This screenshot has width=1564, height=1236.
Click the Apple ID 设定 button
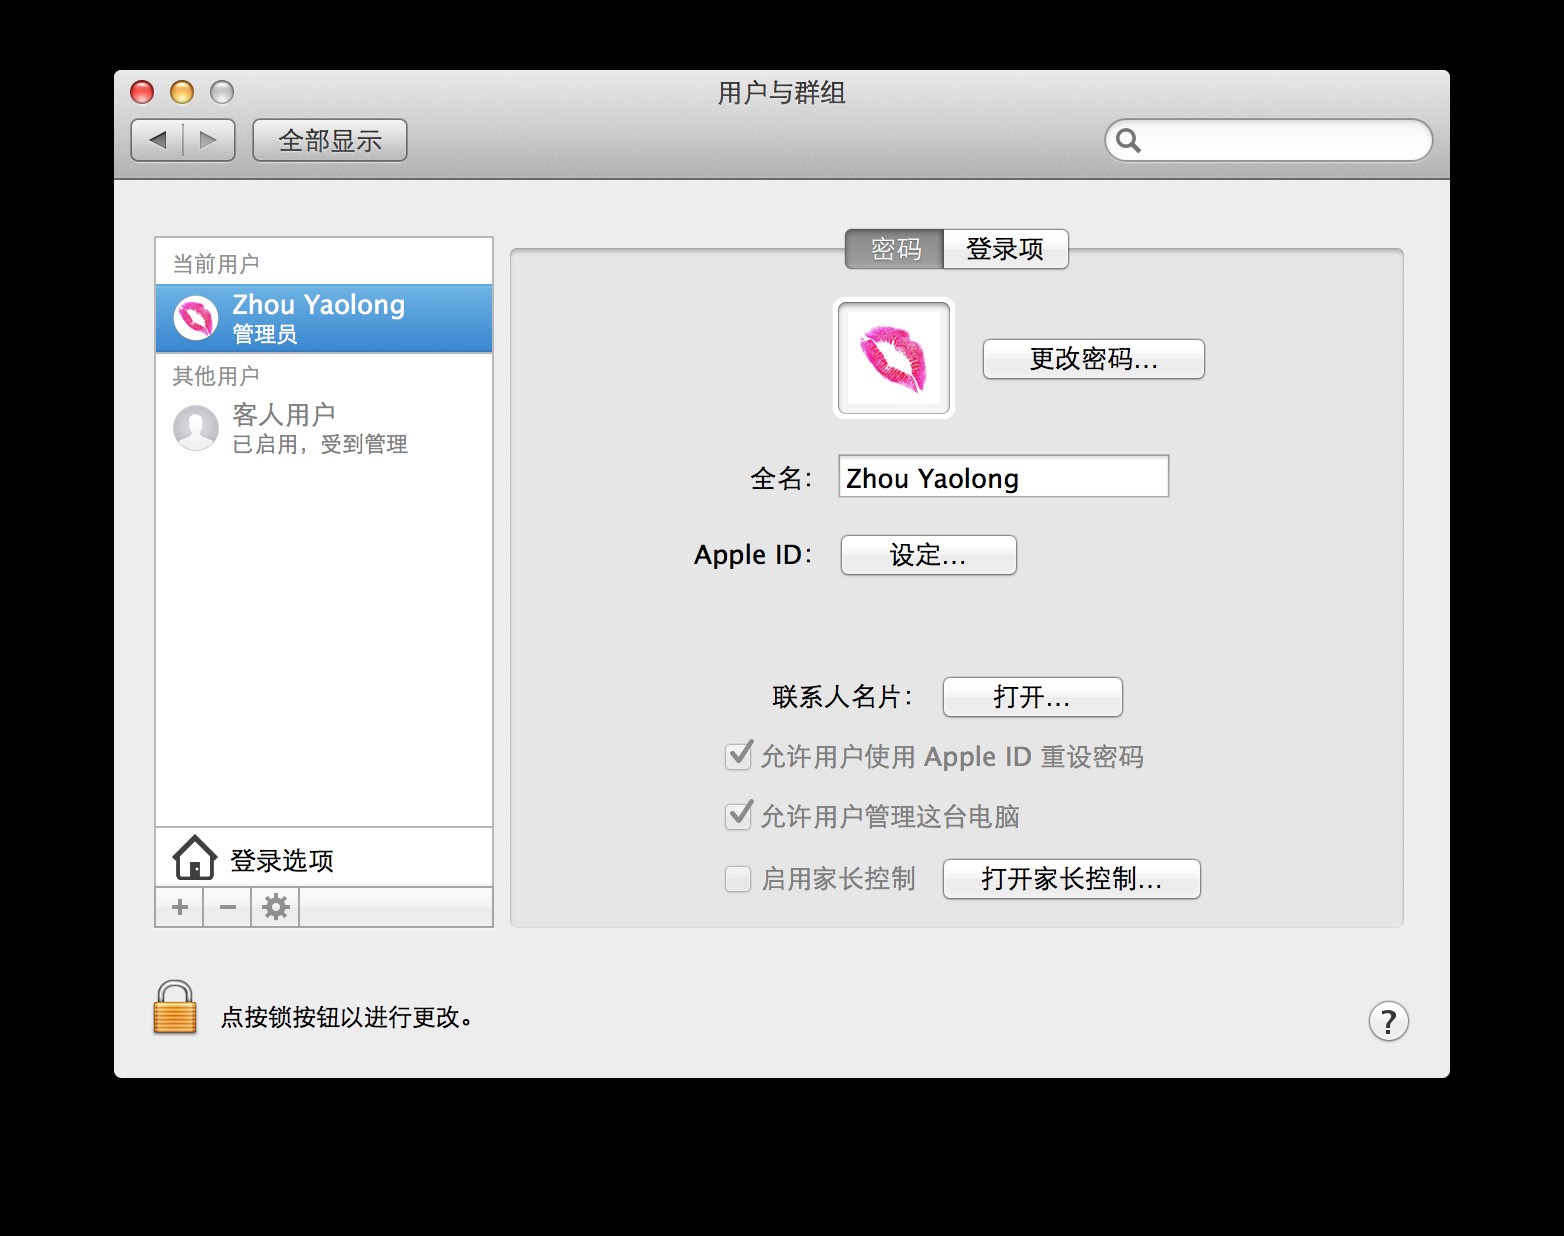928,555
